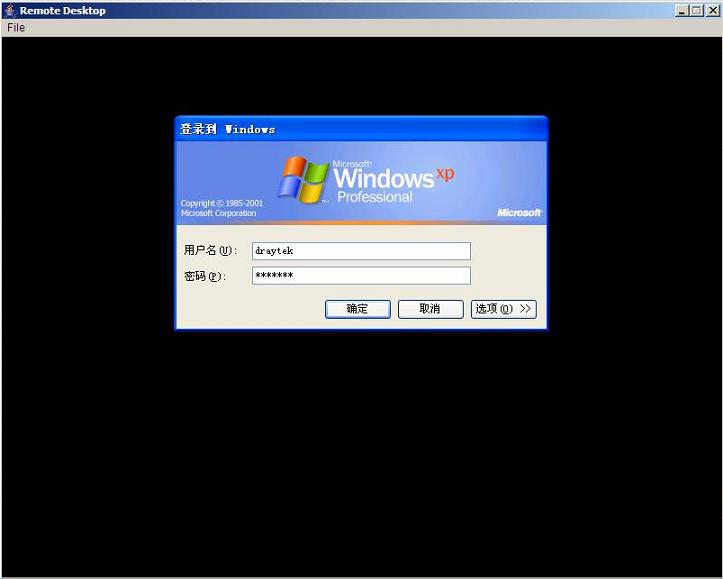Focus the 用户名 username field containing draytek
723x579 pixels.
tap(361, 251)
